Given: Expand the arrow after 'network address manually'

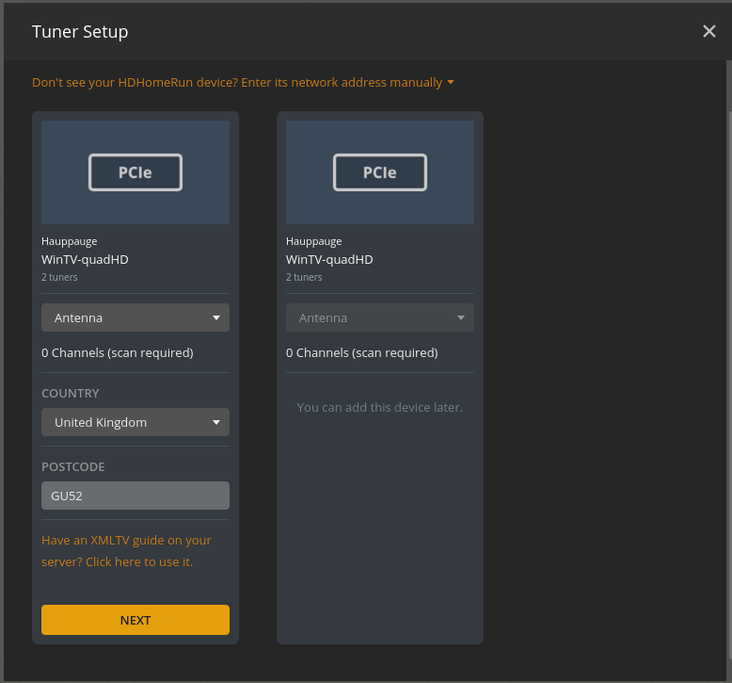Looking at the screenshot, I should click(451, 82).
